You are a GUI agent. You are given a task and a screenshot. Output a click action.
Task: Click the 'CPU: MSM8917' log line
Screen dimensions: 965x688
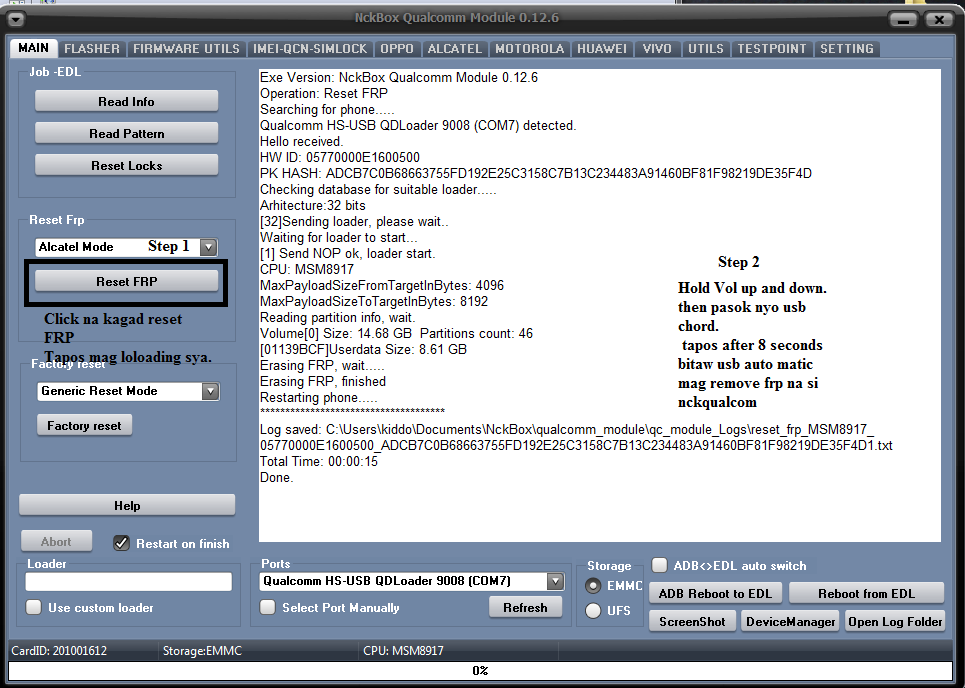point(306,270)
